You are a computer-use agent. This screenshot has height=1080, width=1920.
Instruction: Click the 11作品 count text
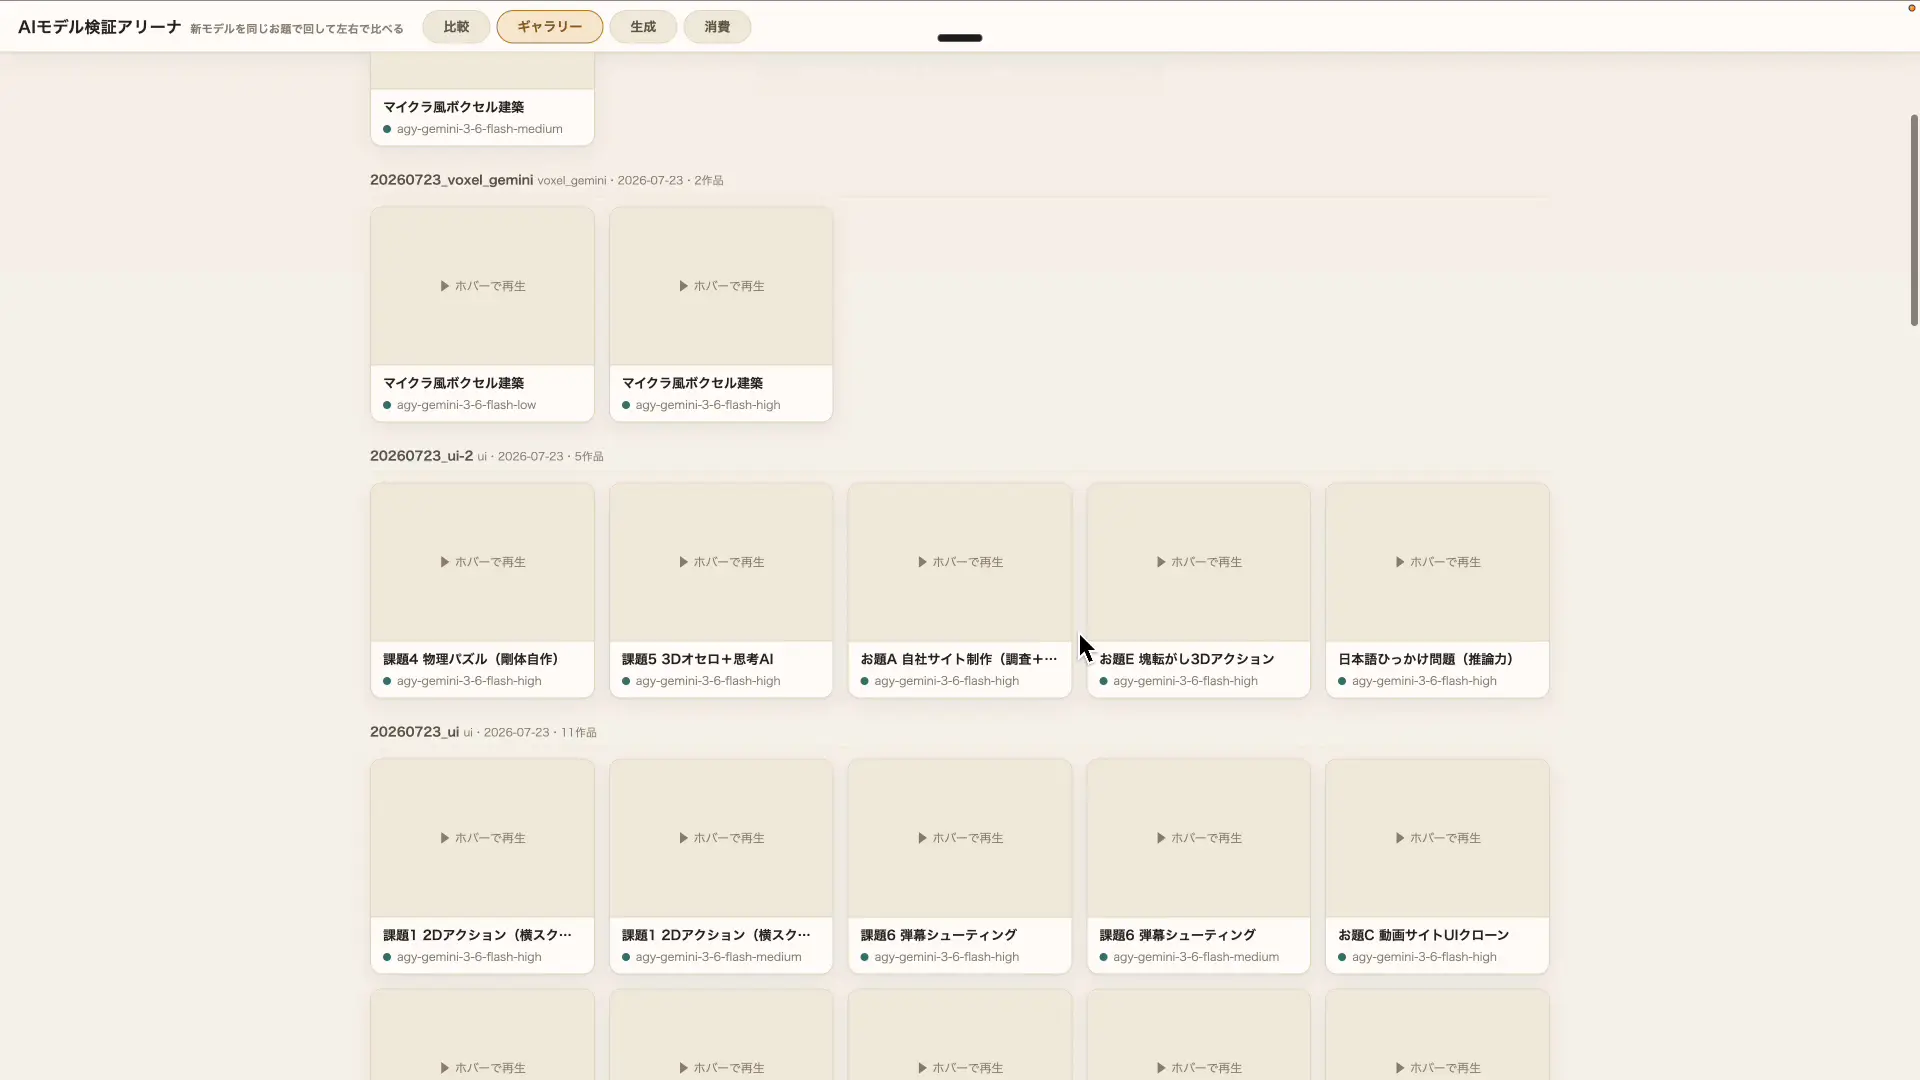[579, 733]
